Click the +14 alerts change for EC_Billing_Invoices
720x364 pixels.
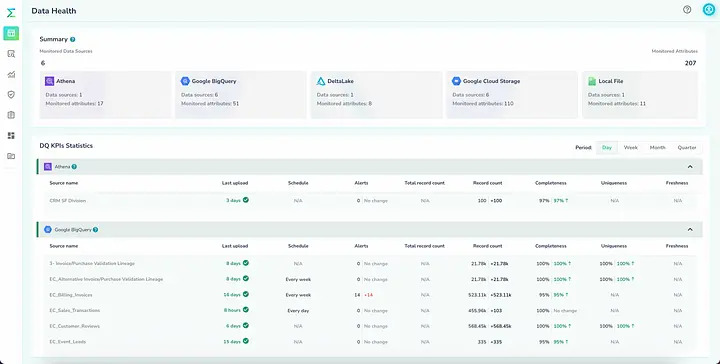[x=368, y=295]
